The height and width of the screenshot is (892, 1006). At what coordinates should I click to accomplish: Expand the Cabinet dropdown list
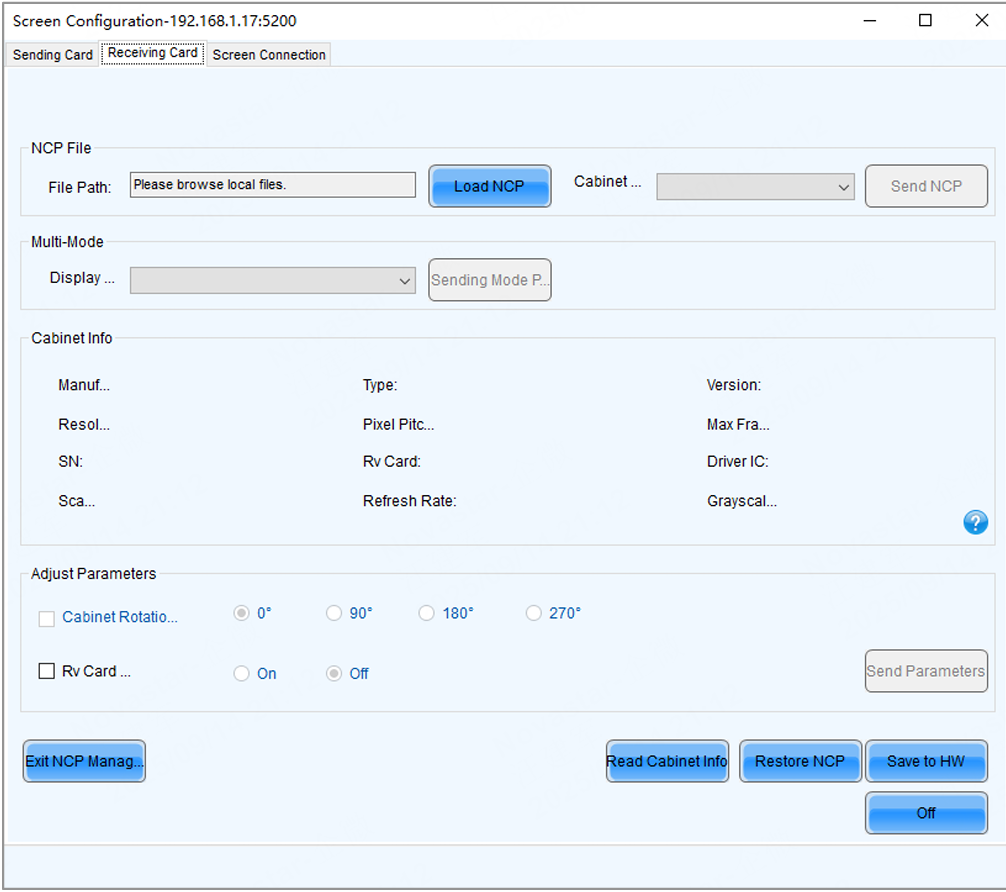[755, 187]
